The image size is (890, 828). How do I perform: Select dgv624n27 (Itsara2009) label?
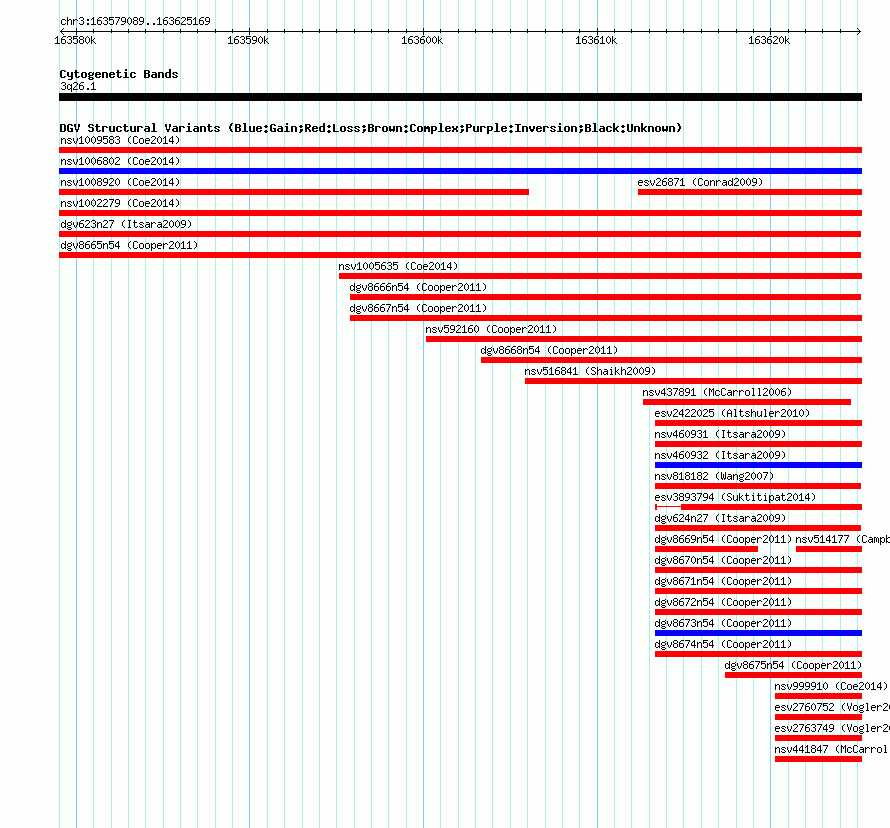coord(720,518)
